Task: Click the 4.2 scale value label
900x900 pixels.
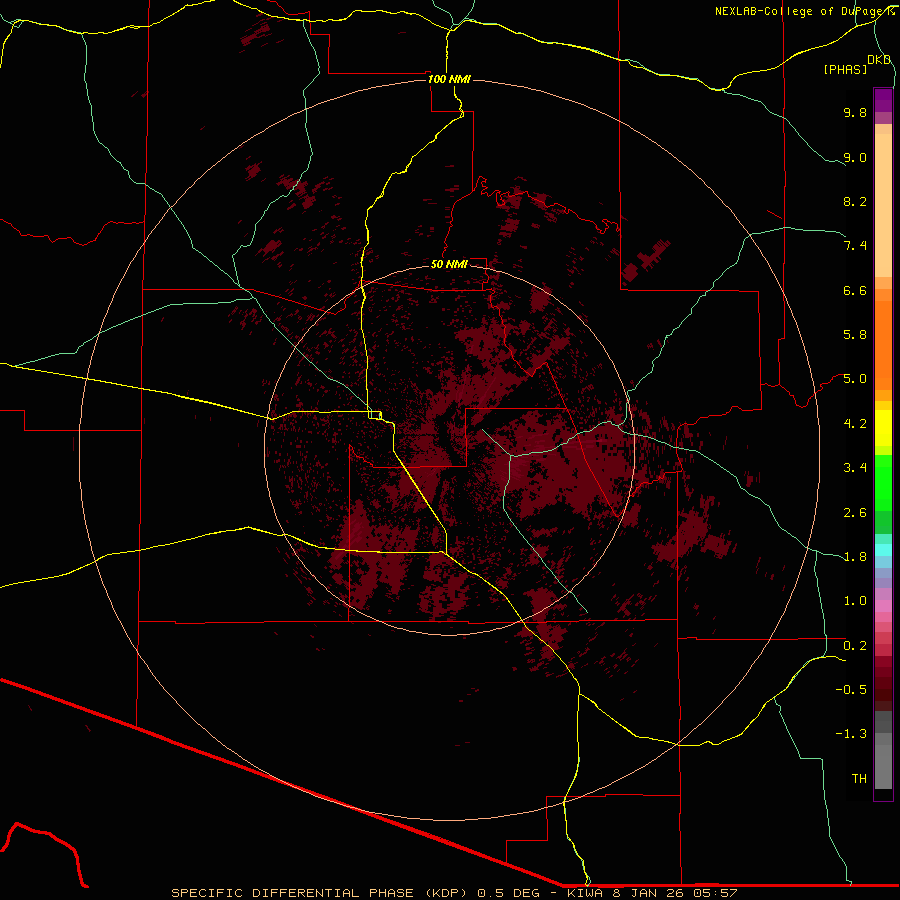Action: 855,424
